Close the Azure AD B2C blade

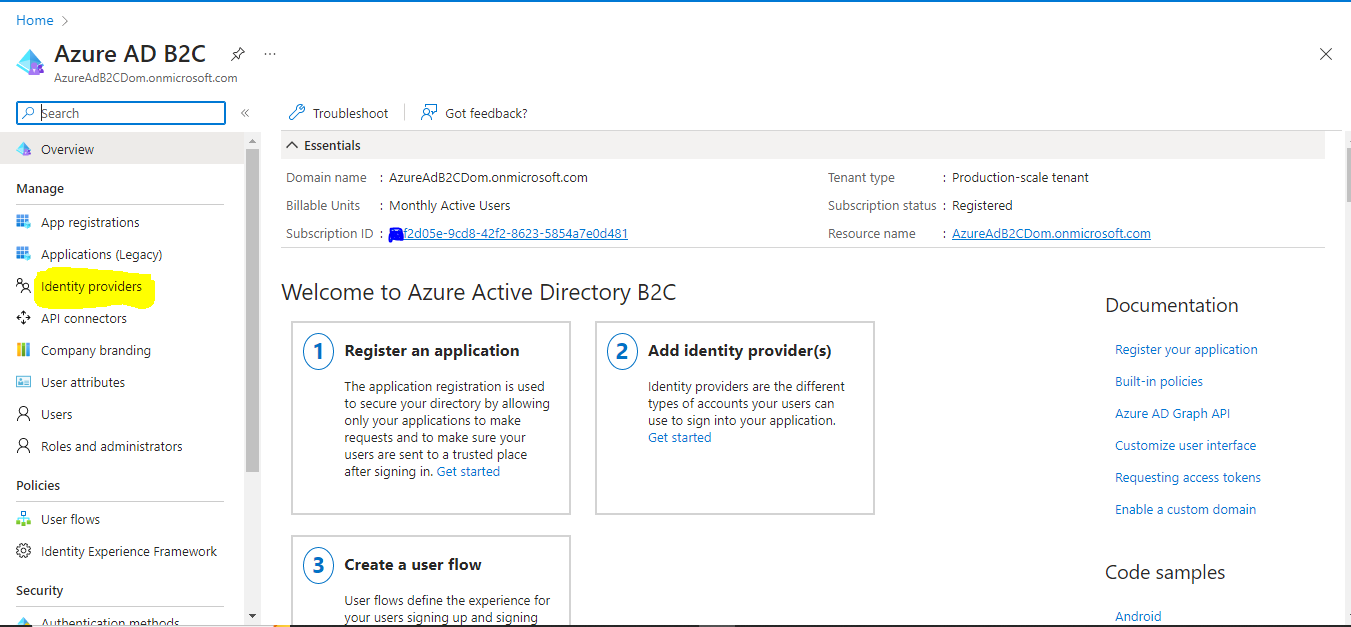pyautogui.click(x=1326, y=54)
